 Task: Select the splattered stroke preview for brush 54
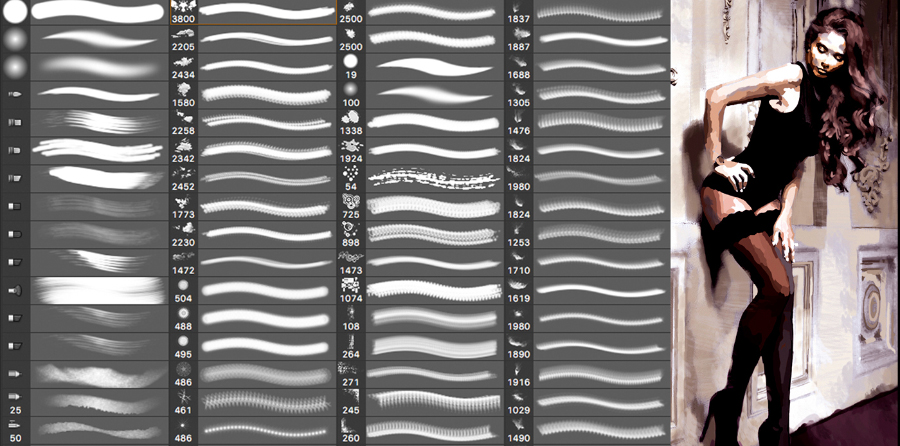pos(434,178)
